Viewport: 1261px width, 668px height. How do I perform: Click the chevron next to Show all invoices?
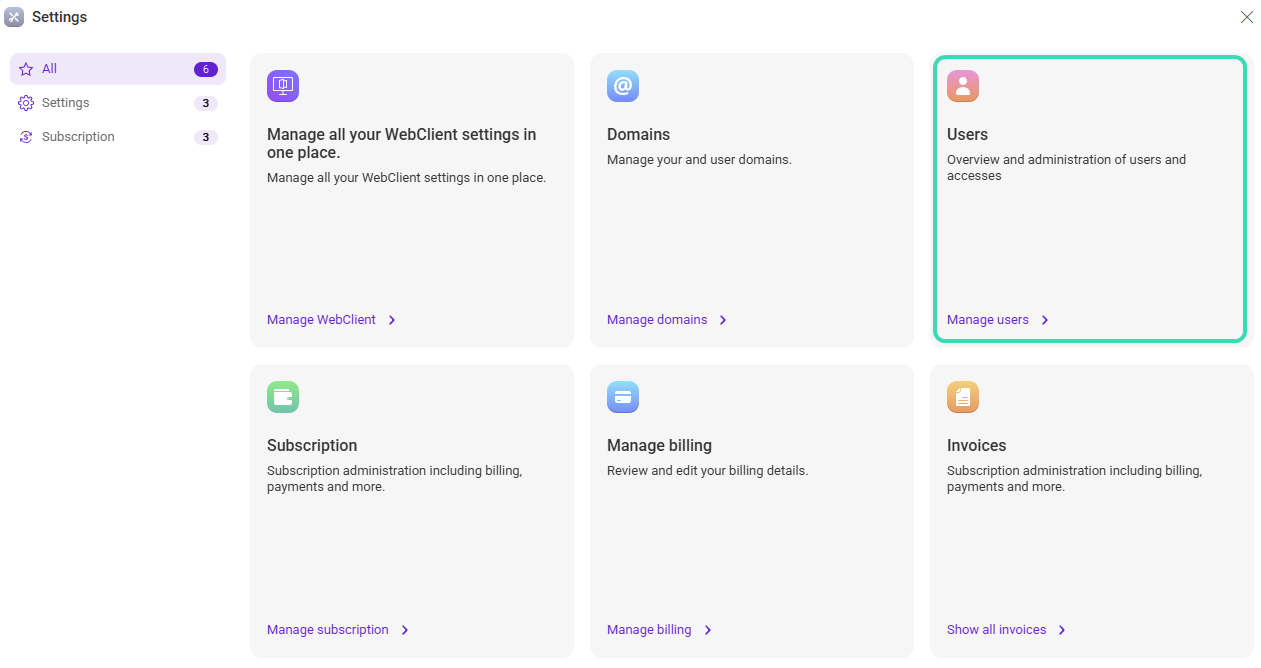pos(1062,630)
